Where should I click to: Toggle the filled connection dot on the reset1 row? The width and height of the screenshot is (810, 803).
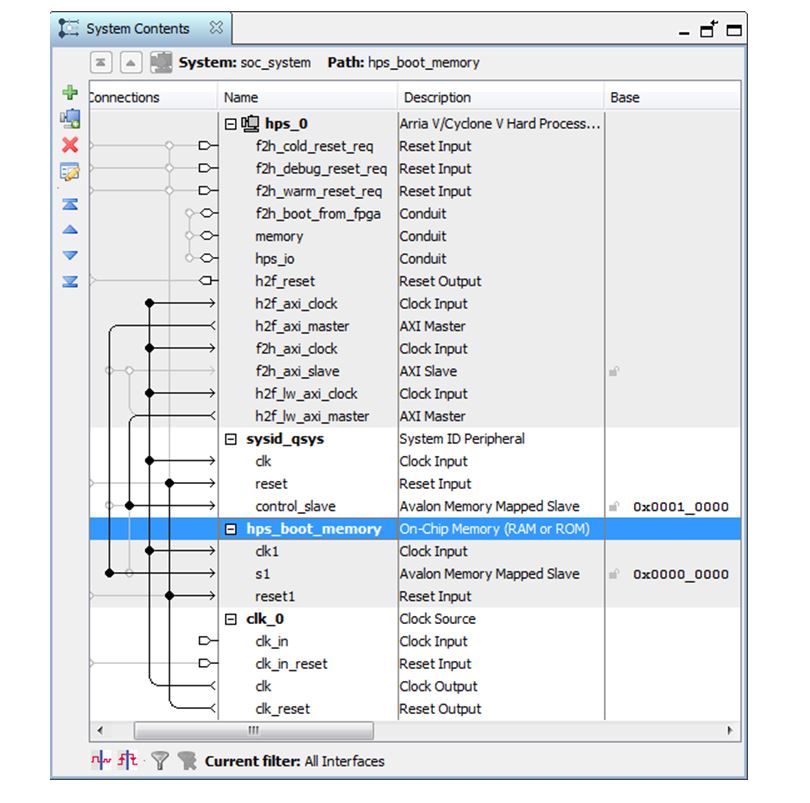(x=169, y=596)
